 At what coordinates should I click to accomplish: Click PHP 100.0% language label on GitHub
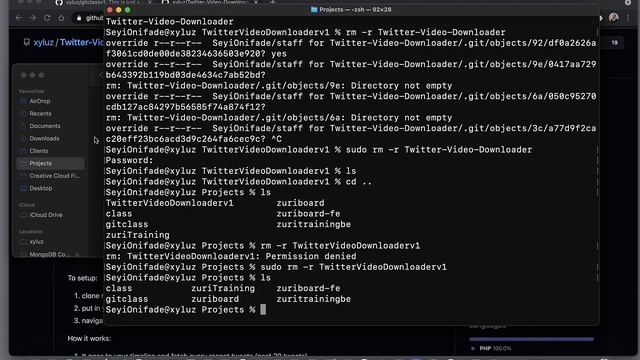pos(495,348)
